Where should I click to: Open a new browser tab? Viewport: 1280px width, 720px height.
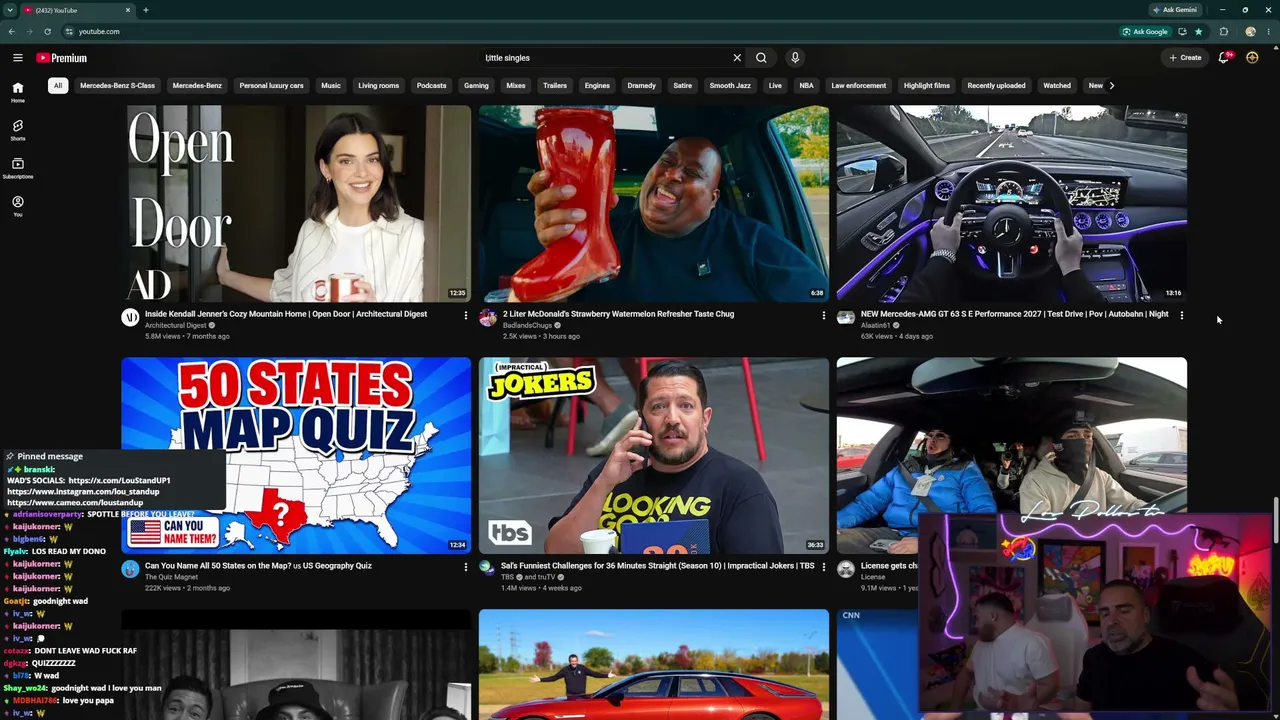[146, 10]
